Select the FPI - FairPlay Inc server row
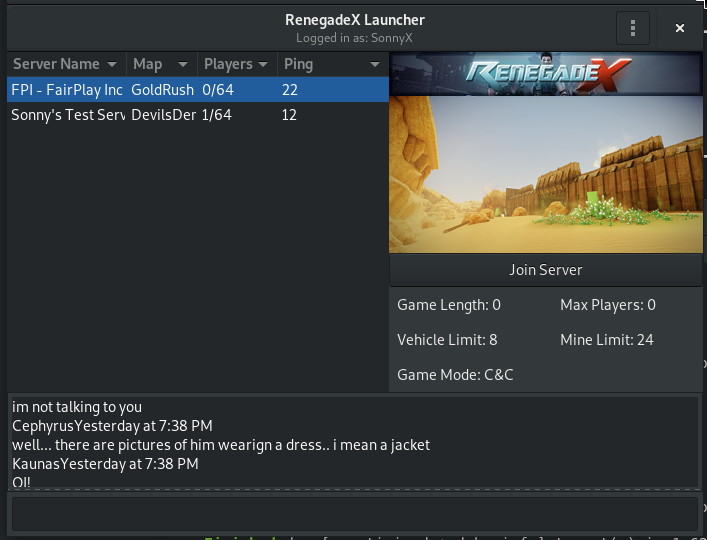 point(198,89)
